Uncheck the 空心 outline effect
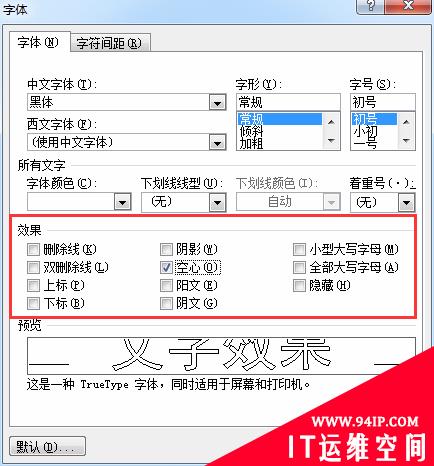Screen dimensions: 434x466 pyautogui.click(x=166, y=267)
